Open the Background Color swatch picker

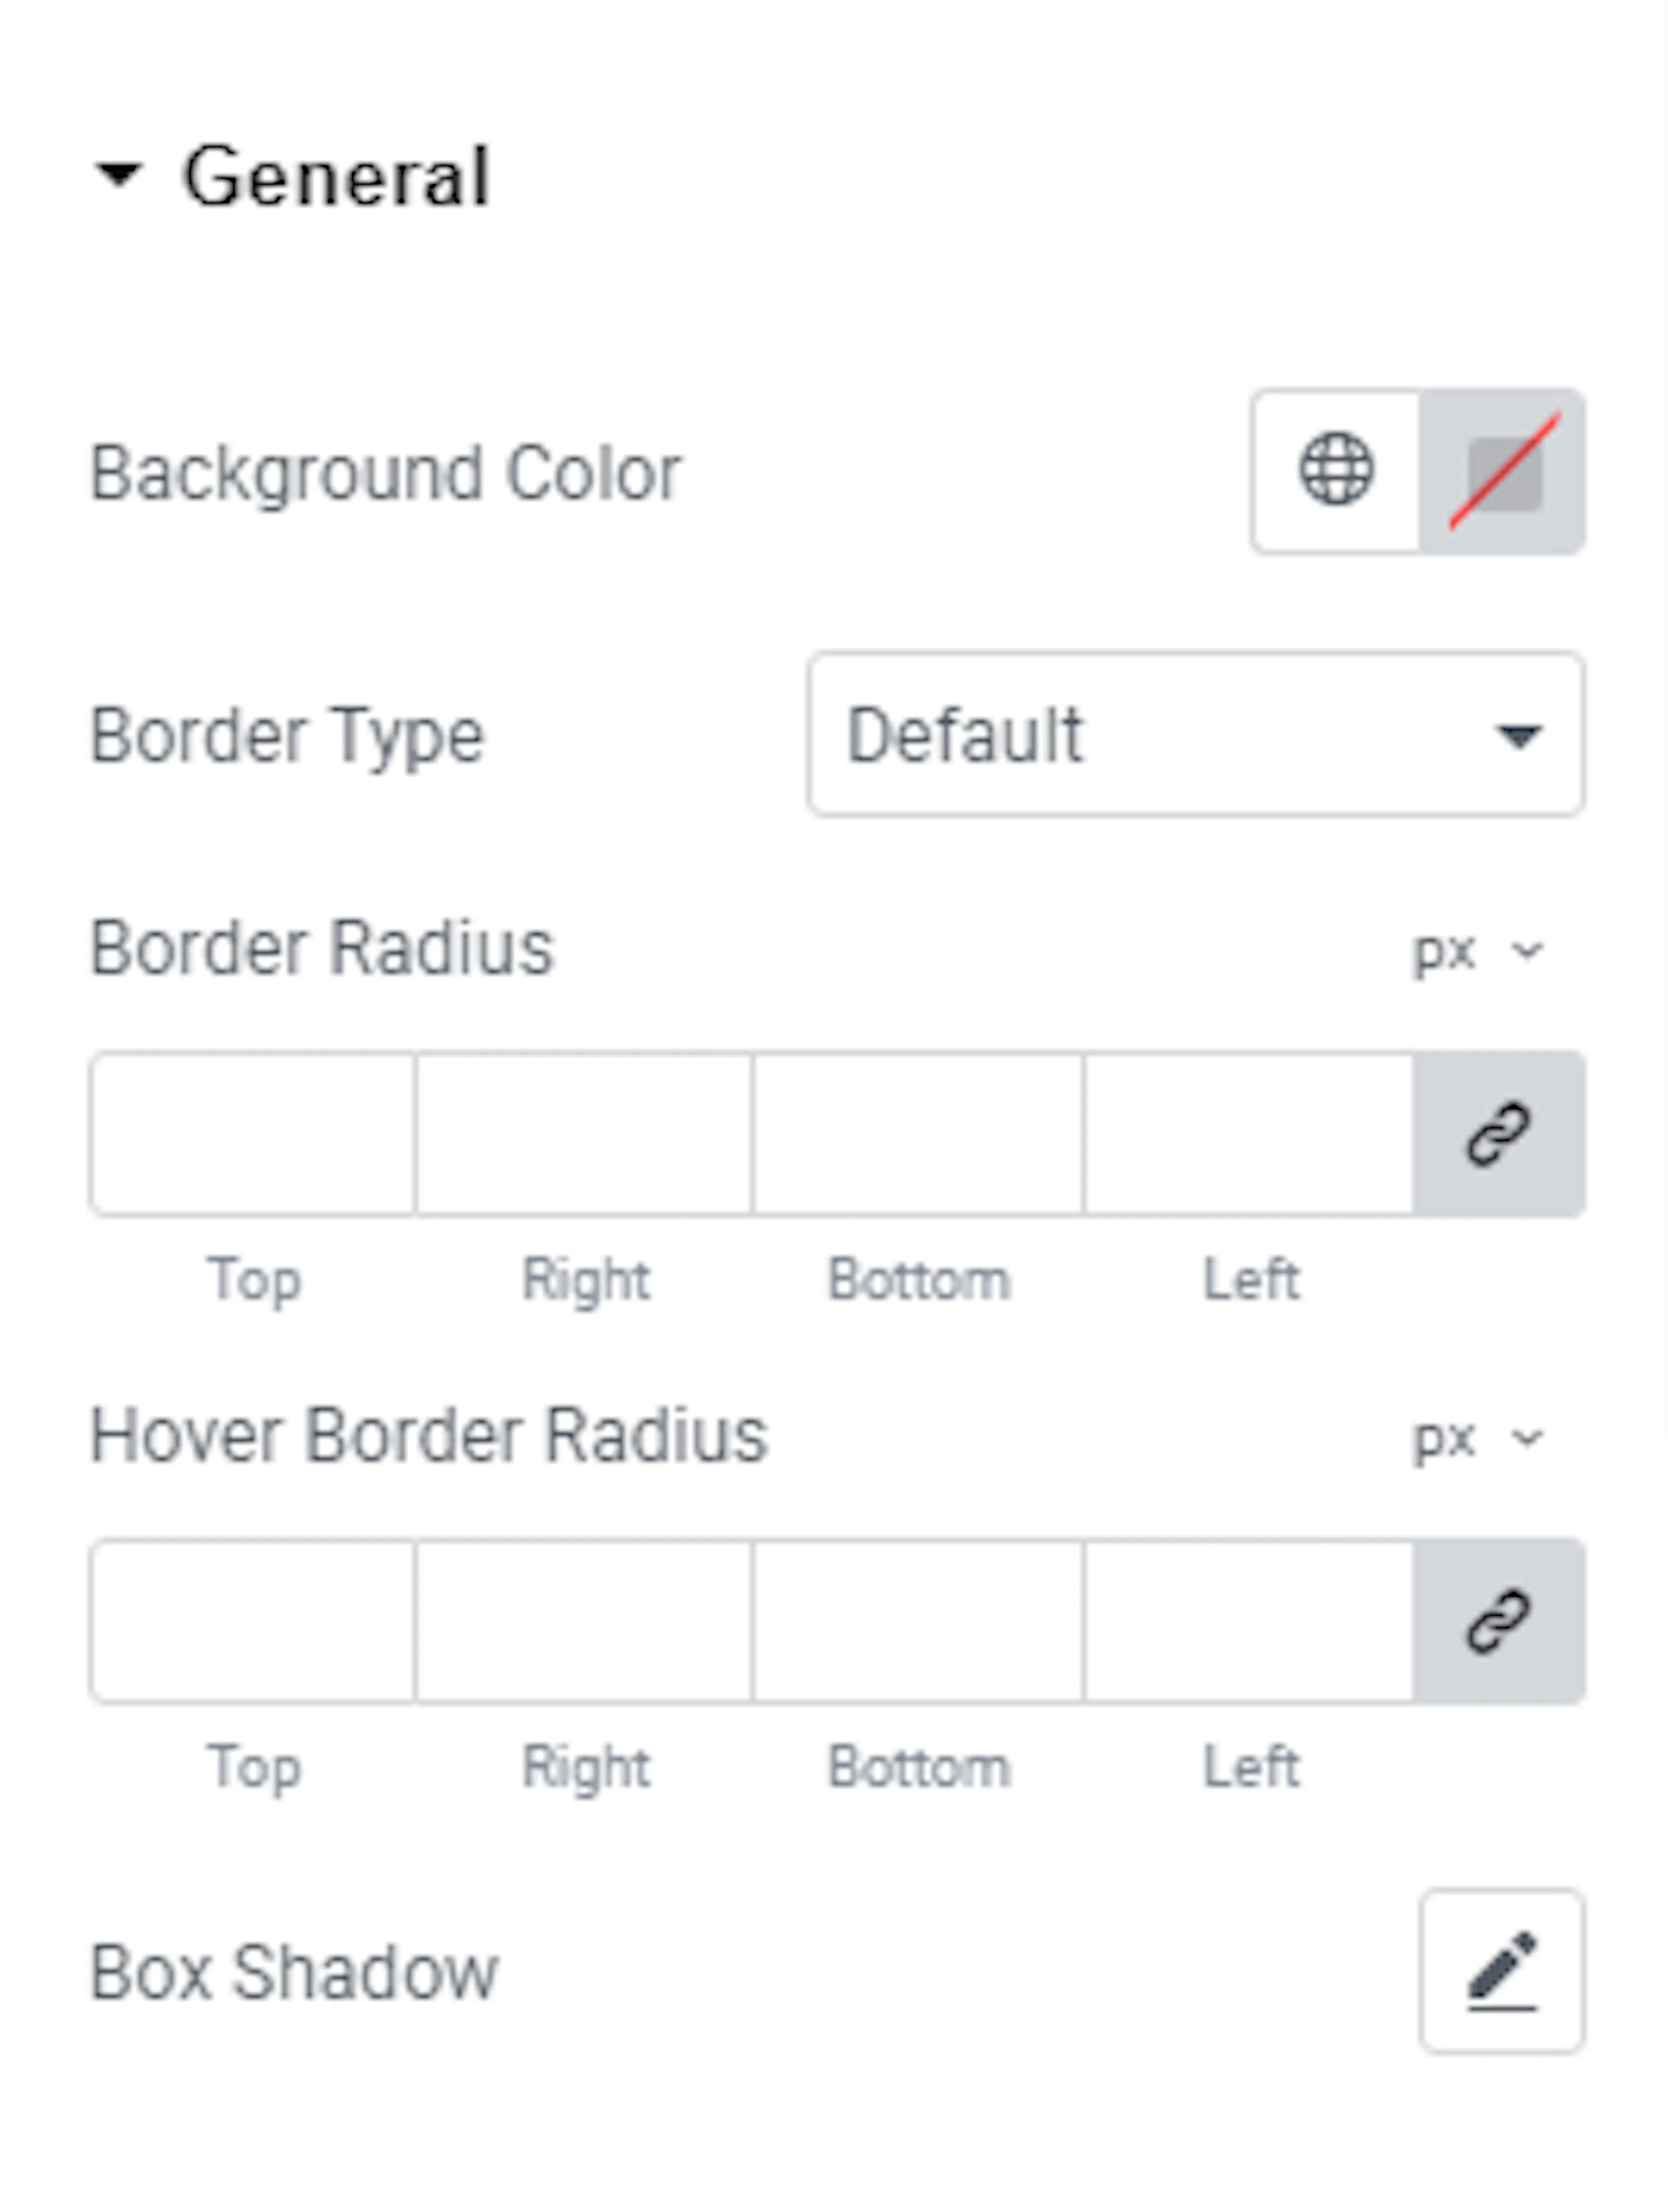[x=1502, y=470]
